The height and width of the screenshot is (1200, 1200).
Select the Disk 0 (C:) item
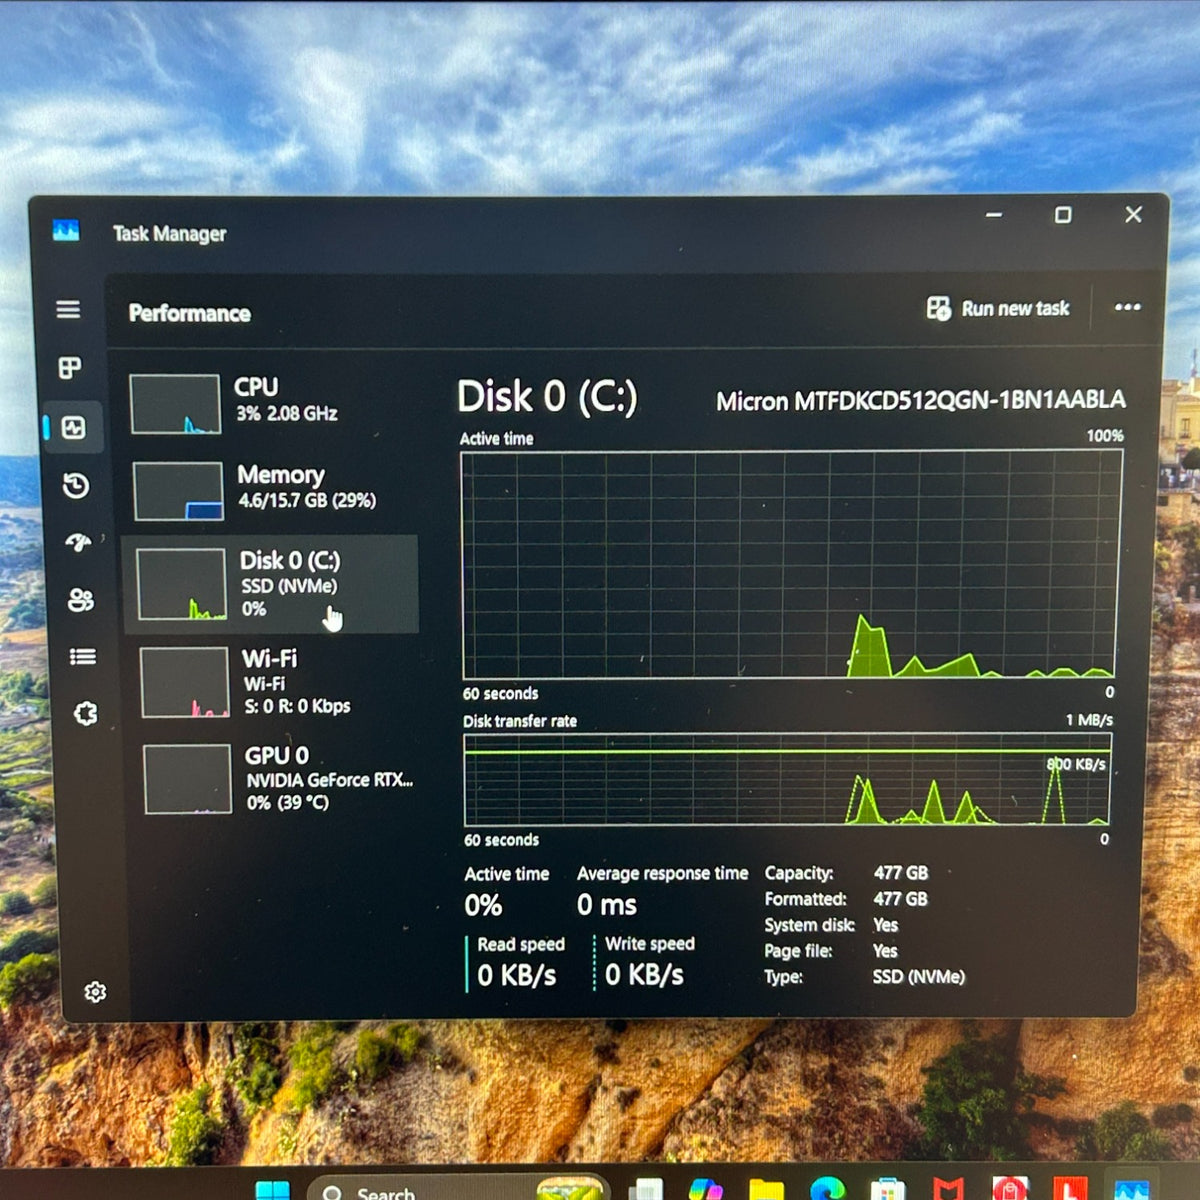(x=270, y=584)
